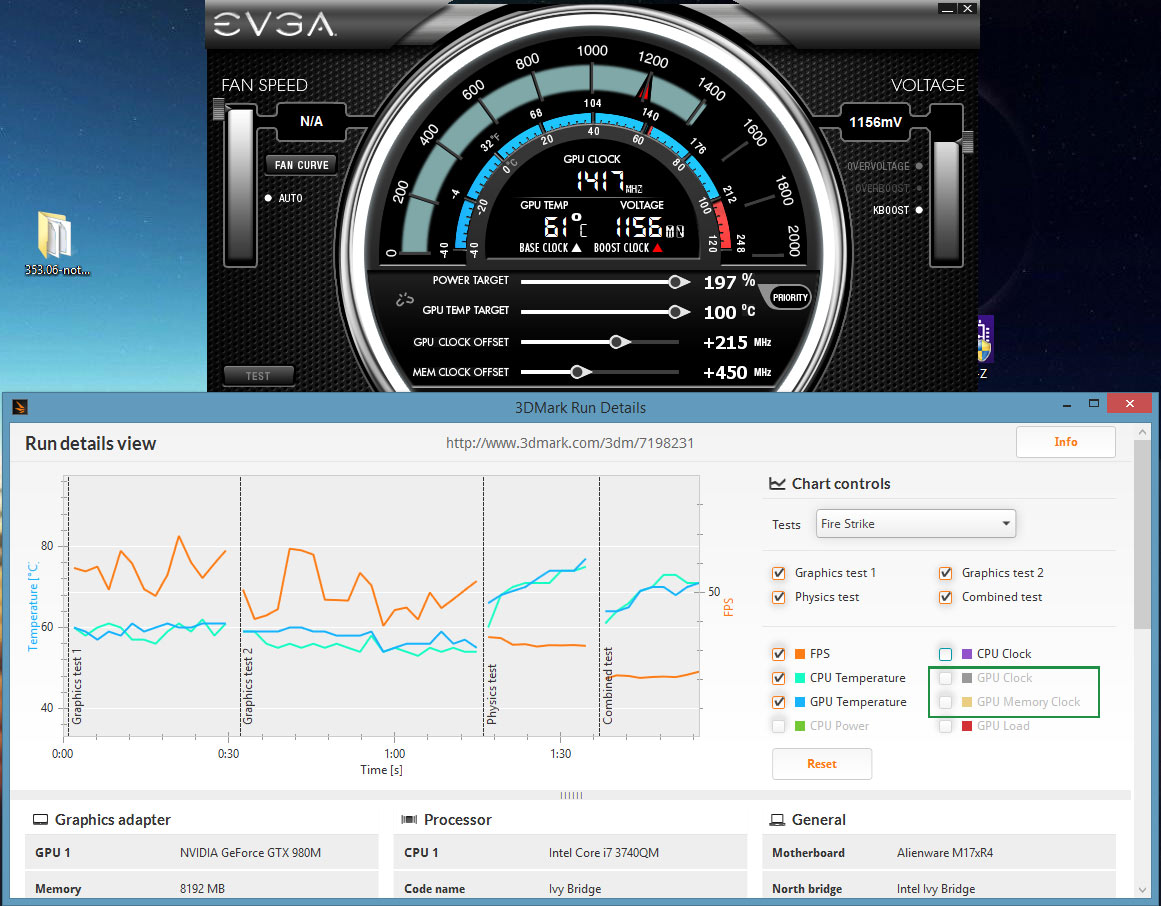Screen dimensions: 1161x906
Task: Click the splitter handle below the chart
Action: [571, 796]
